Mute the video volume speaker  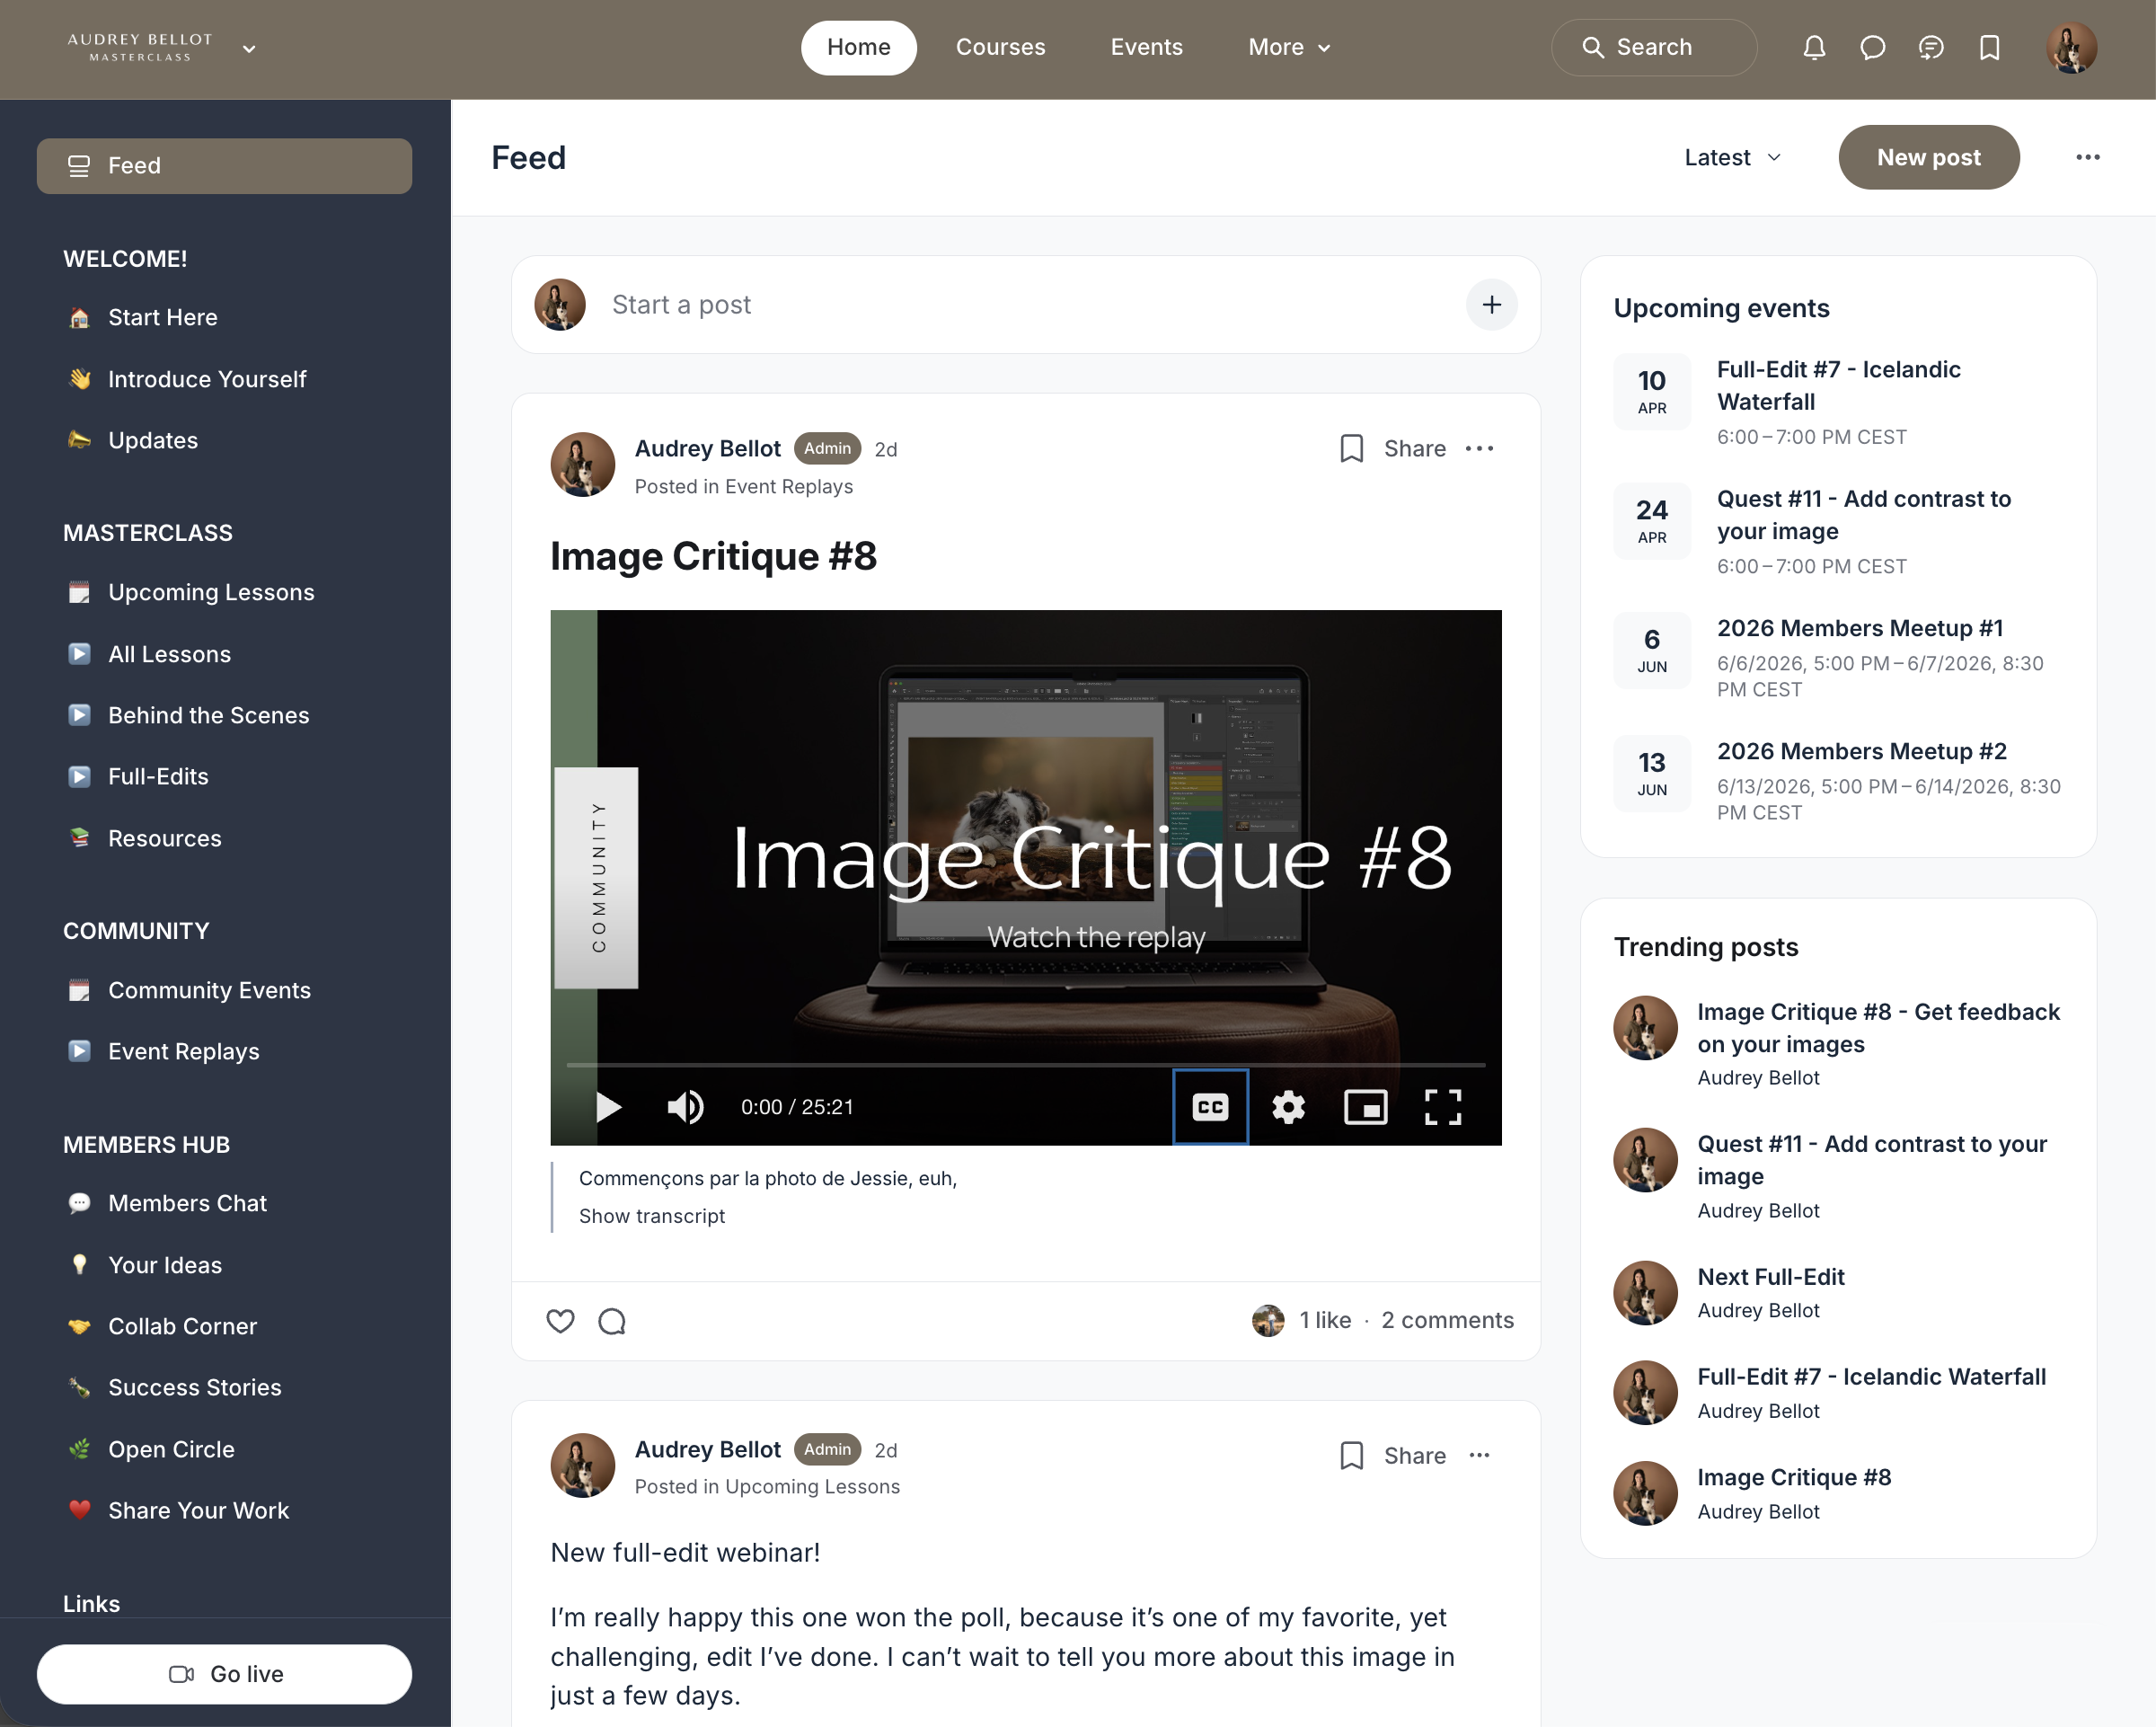pos(685,1107)
